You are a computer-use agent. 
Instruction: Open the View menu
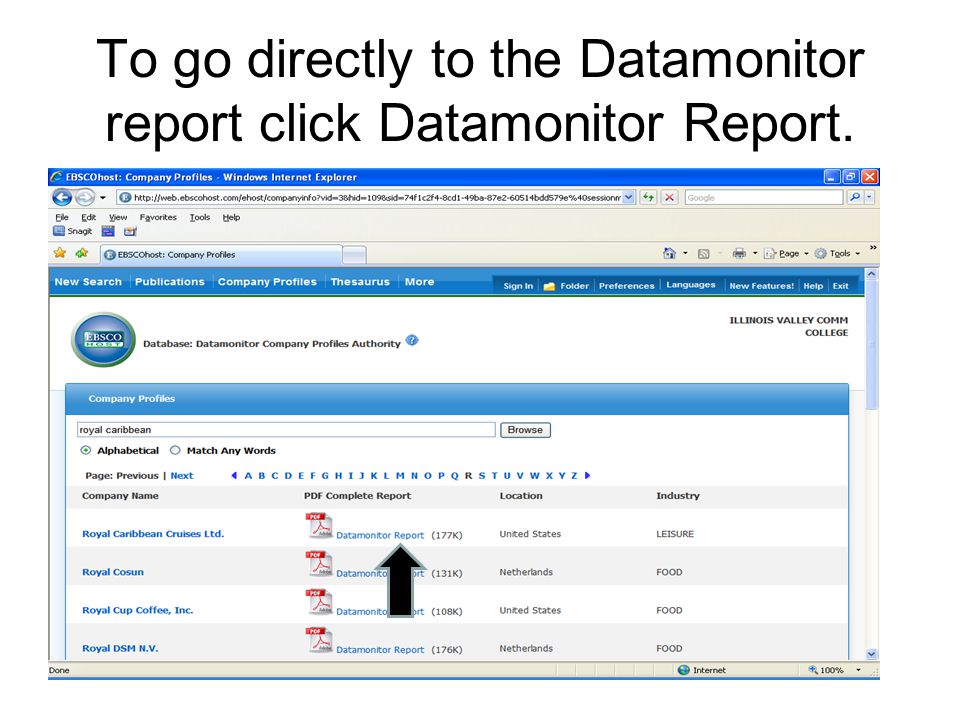118,217
